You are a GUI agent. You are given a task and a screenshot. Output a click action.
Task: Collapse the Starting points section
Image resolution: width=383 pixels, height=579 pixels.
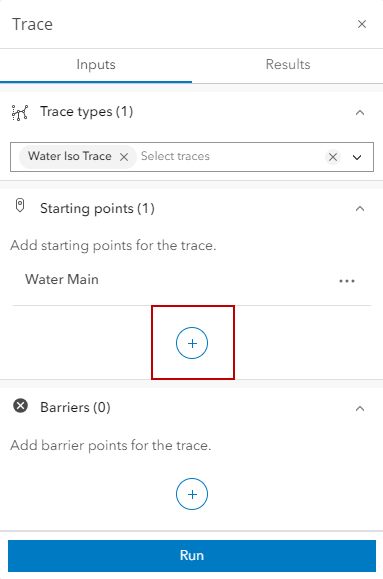click(x=360, y=209)
